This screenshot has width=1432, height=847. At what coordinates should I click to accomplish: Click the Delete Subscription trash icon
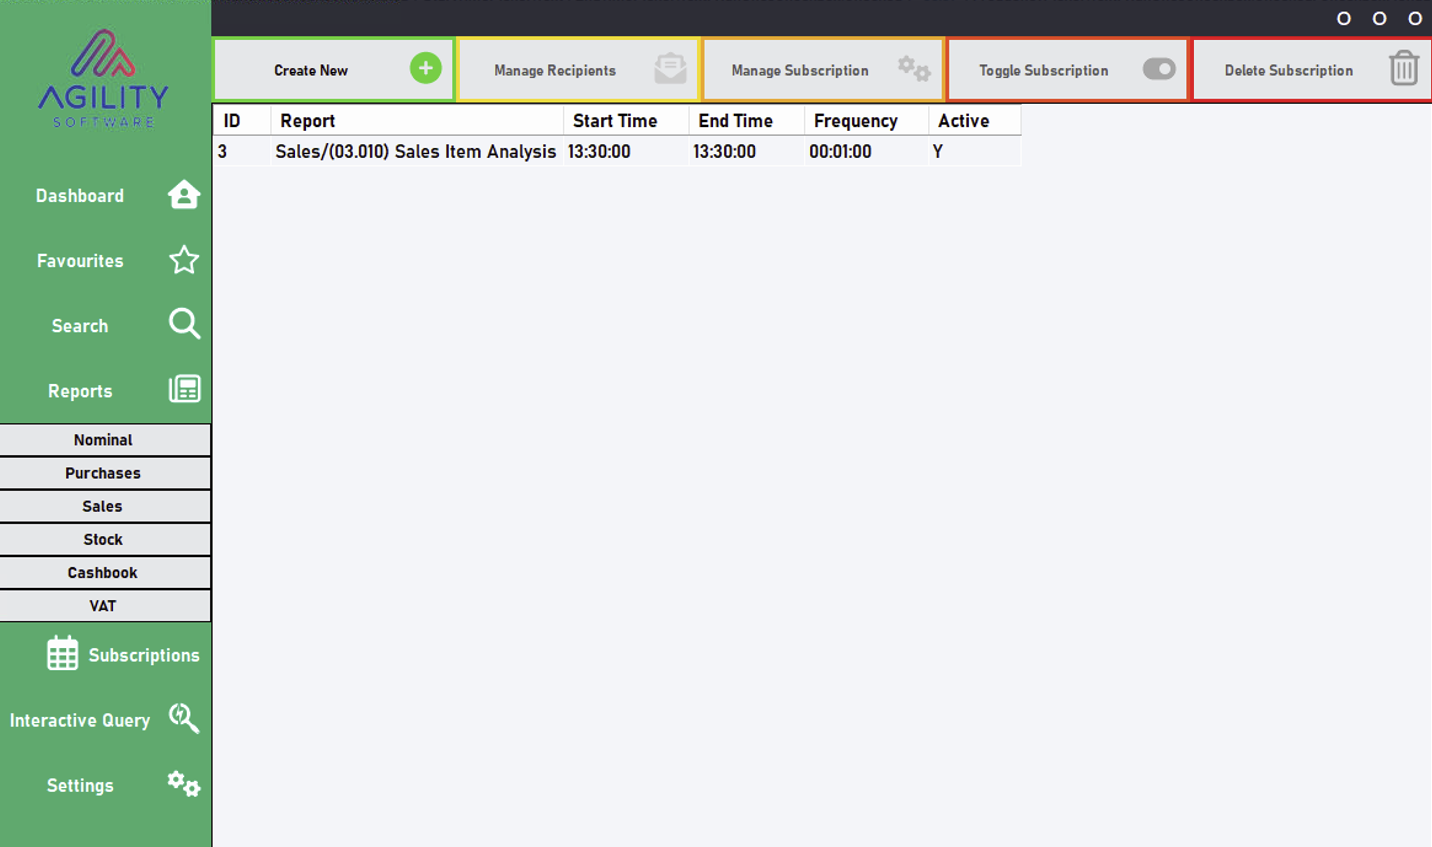point(1404,68)
